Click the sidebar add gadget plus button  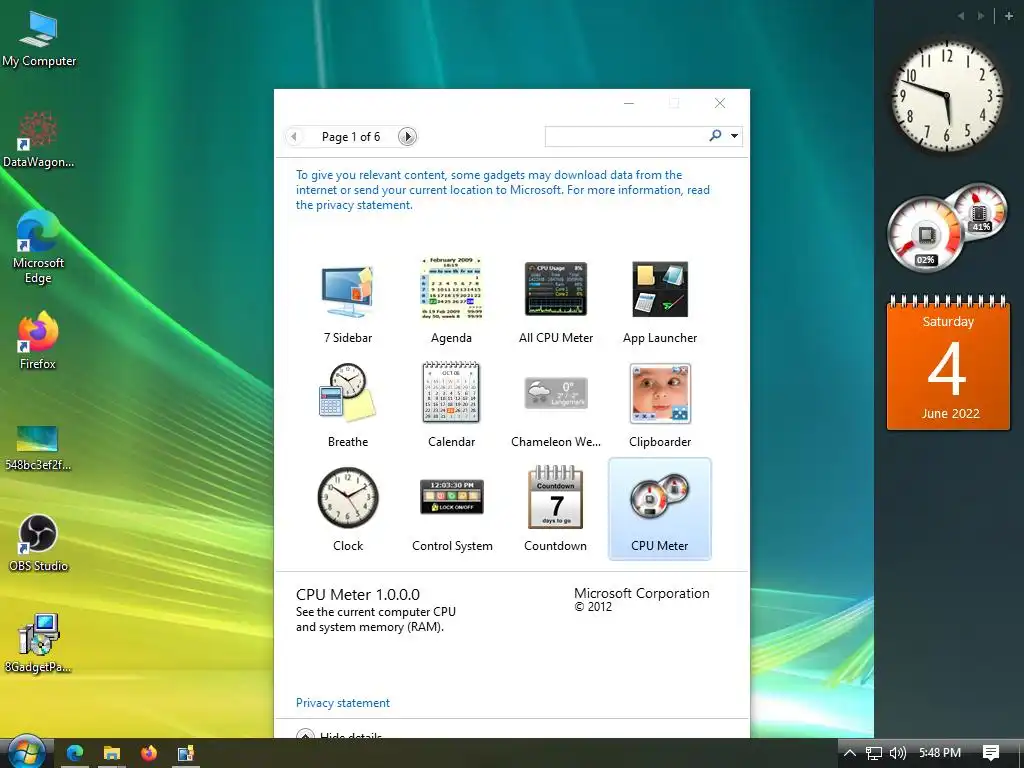coord(1009,16)
